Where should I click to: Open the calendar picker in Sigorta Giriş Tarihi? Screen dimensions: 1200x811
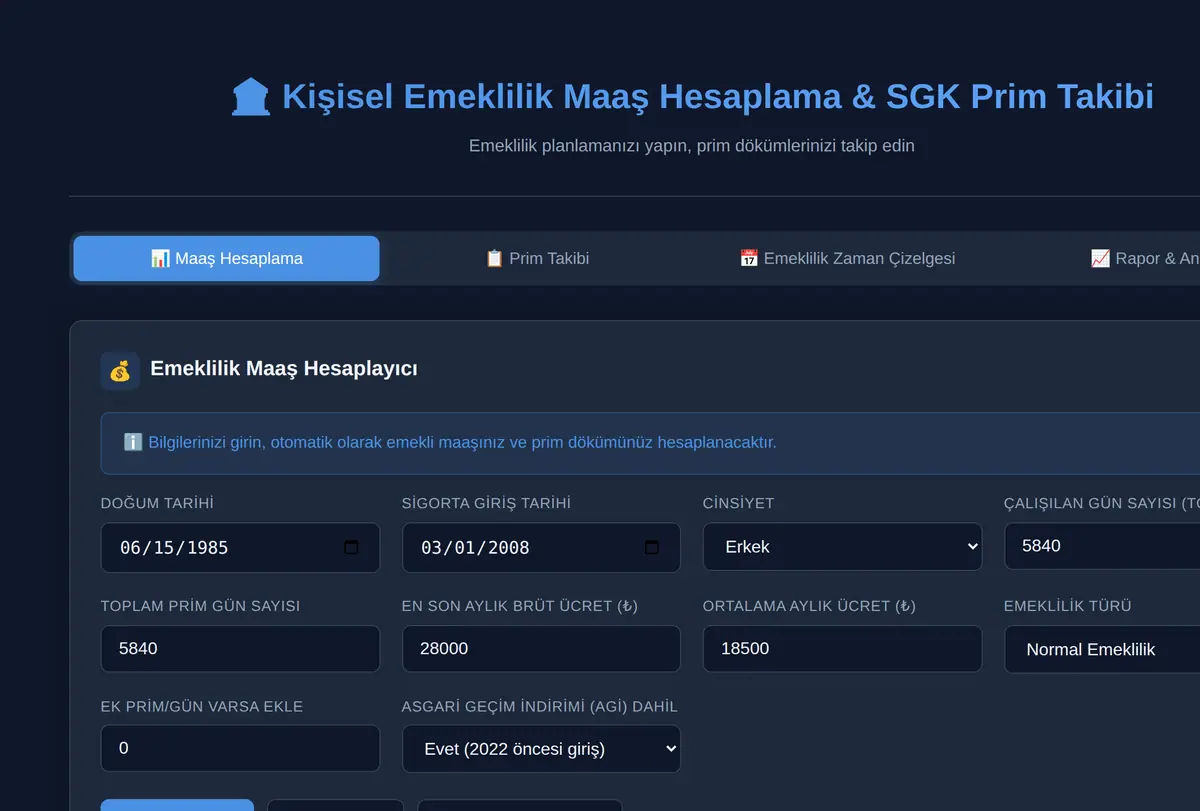coord(652,547)
